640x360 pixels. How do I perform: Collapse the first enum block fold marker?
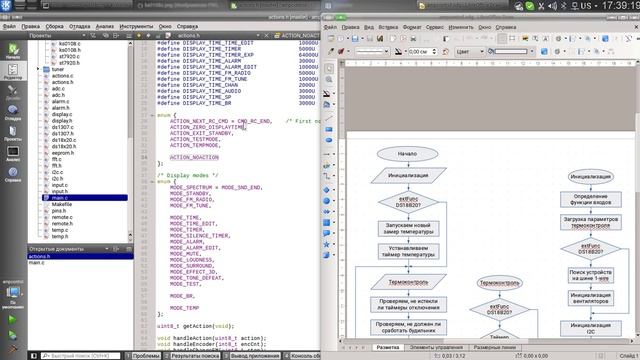[x=153, y=116]
